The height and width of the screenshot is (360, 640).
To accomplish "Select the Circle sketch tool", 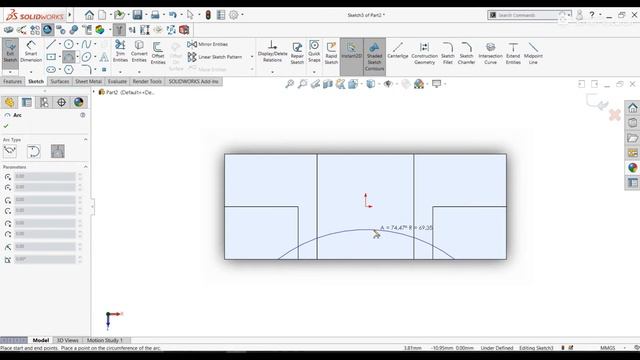I will click(69, 44).
